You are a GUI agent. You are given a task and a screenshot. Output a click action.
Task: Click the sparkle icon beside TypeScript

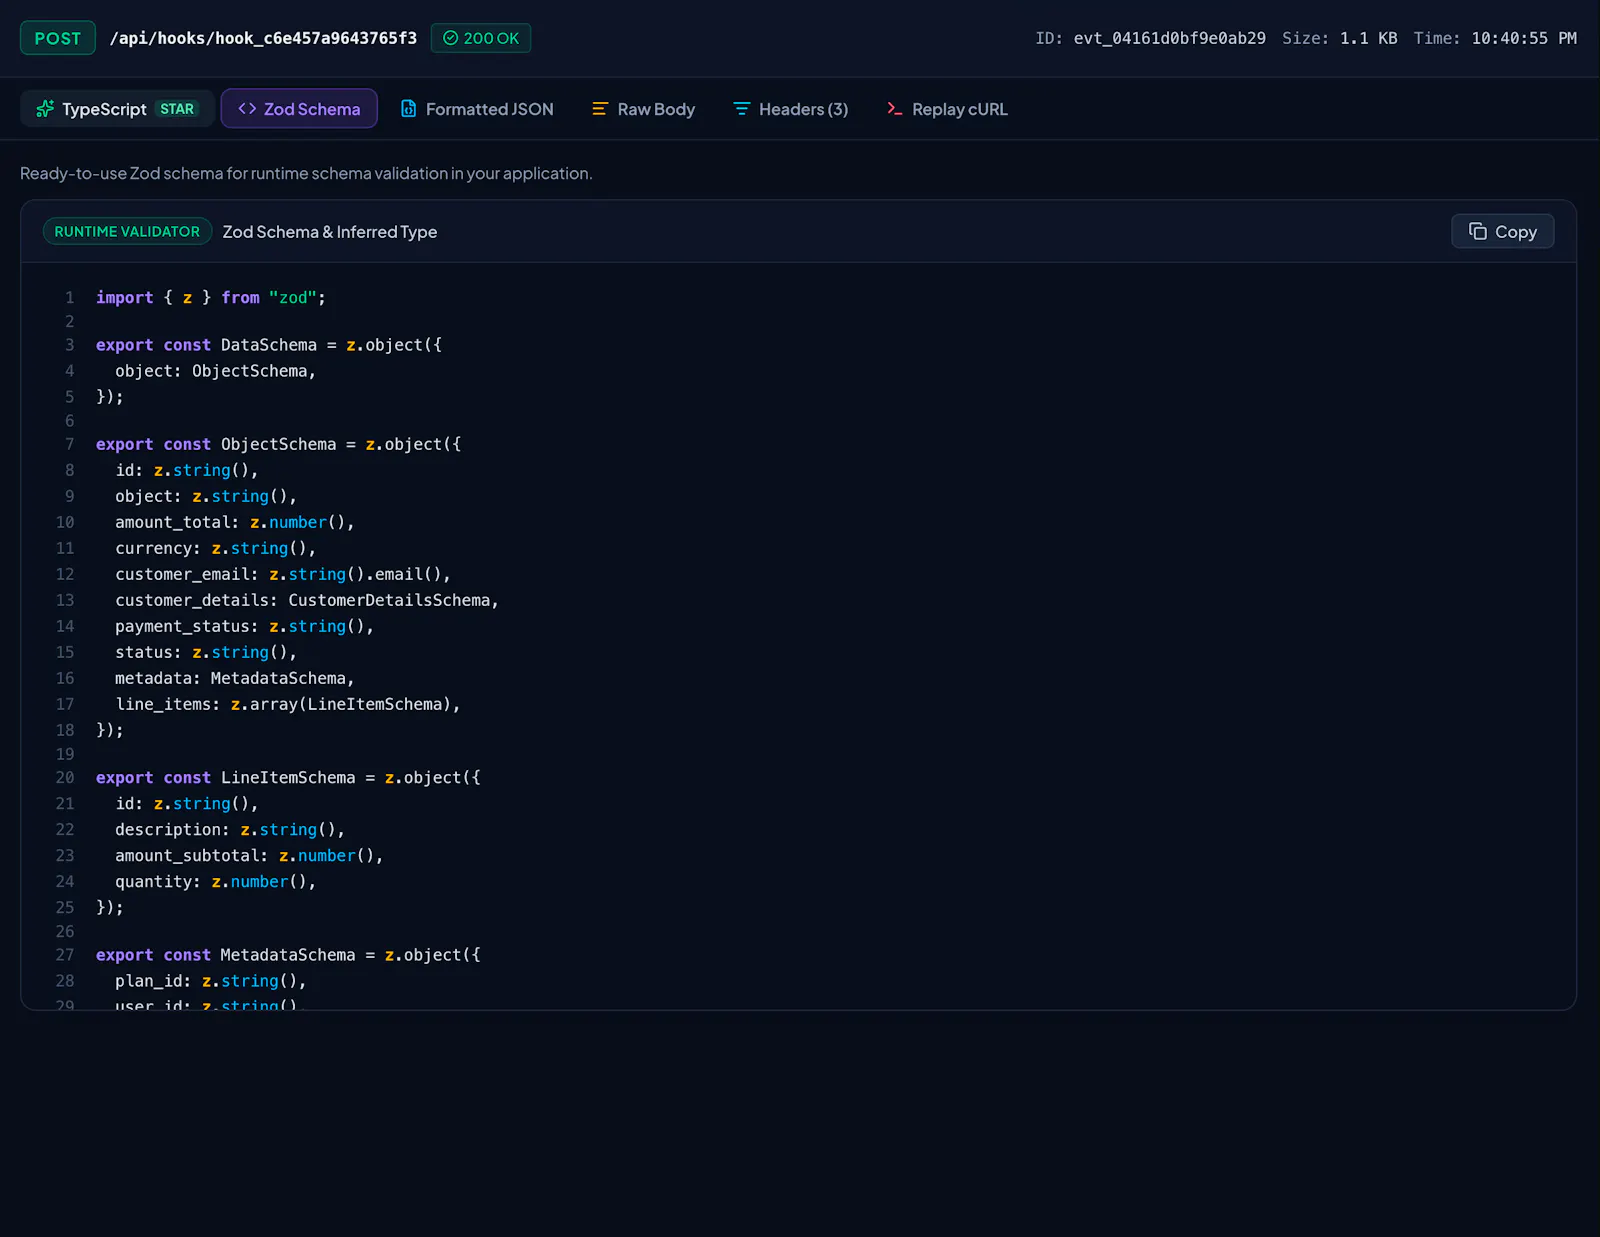click(45, 109)
